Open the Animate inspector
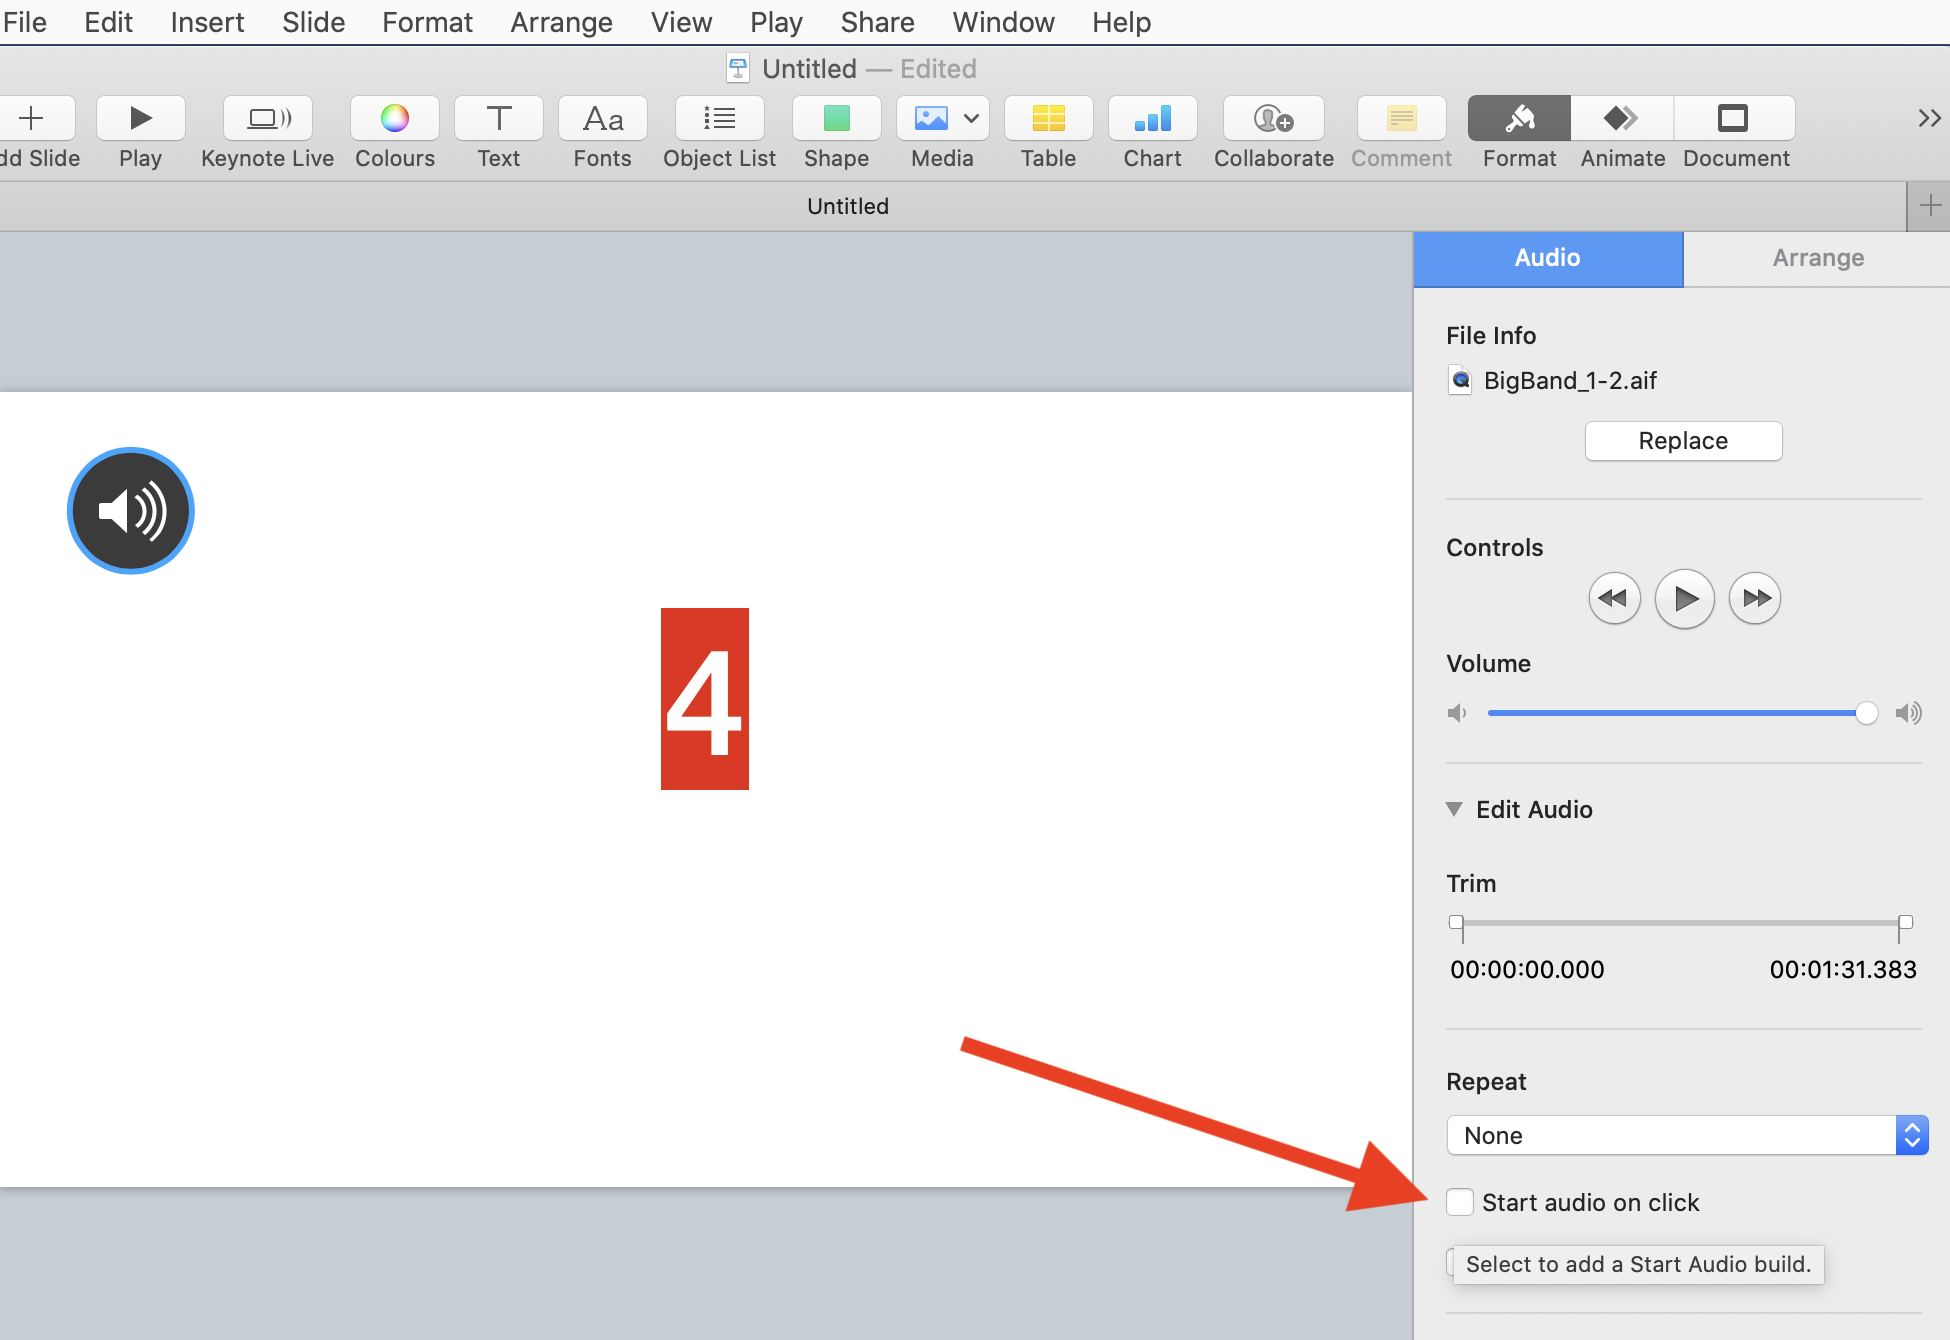Viewport: 1950px width, 1340px height. (1621, 119)
